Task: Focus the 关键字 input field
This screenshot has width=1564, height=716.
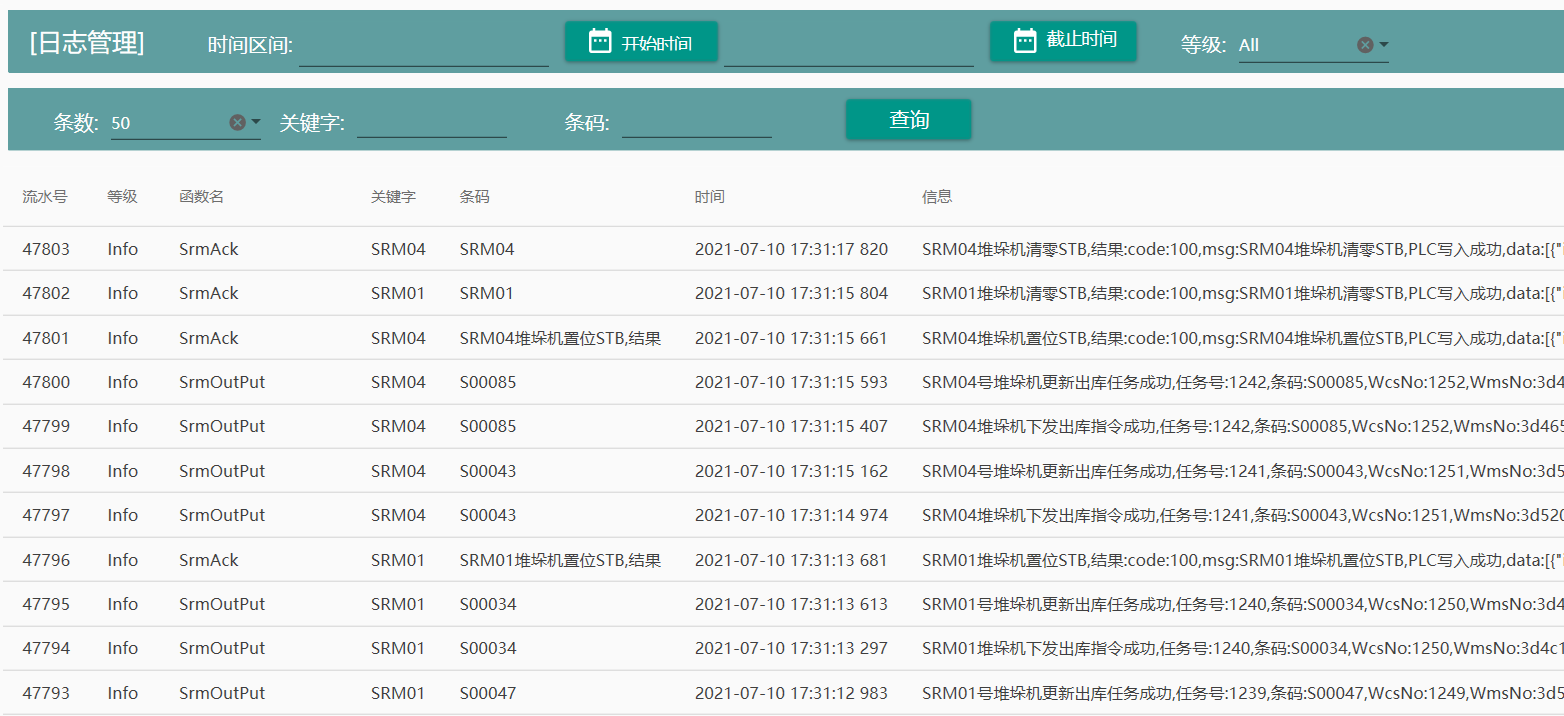Action: tap(432, 123)
